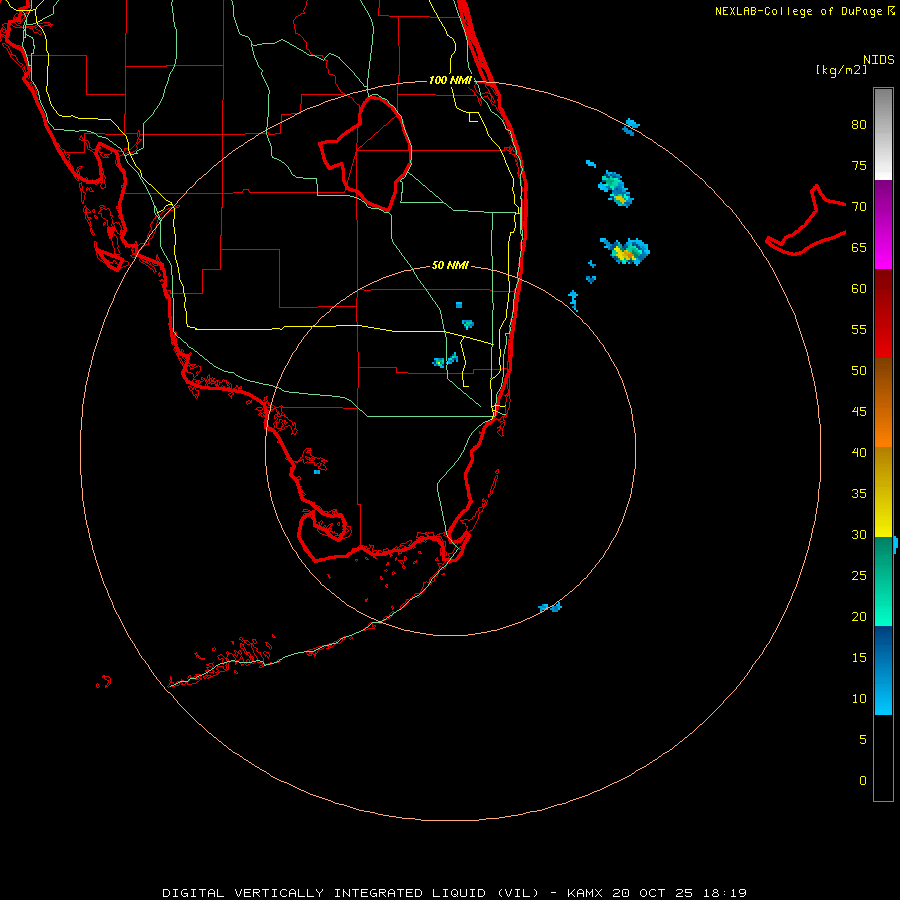Select the 35 value on the color scale
This screenshot has height=900, width=900.
tap(859, 494)
